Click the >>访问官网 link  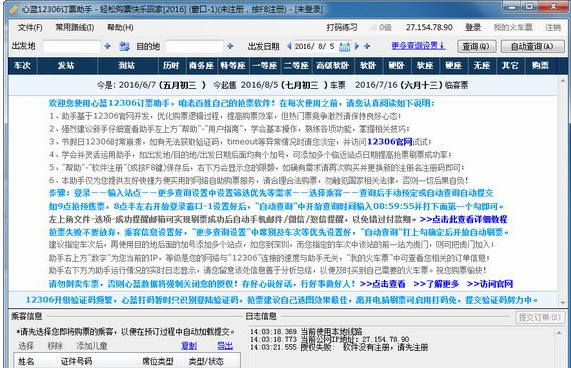tap(490, 284)
